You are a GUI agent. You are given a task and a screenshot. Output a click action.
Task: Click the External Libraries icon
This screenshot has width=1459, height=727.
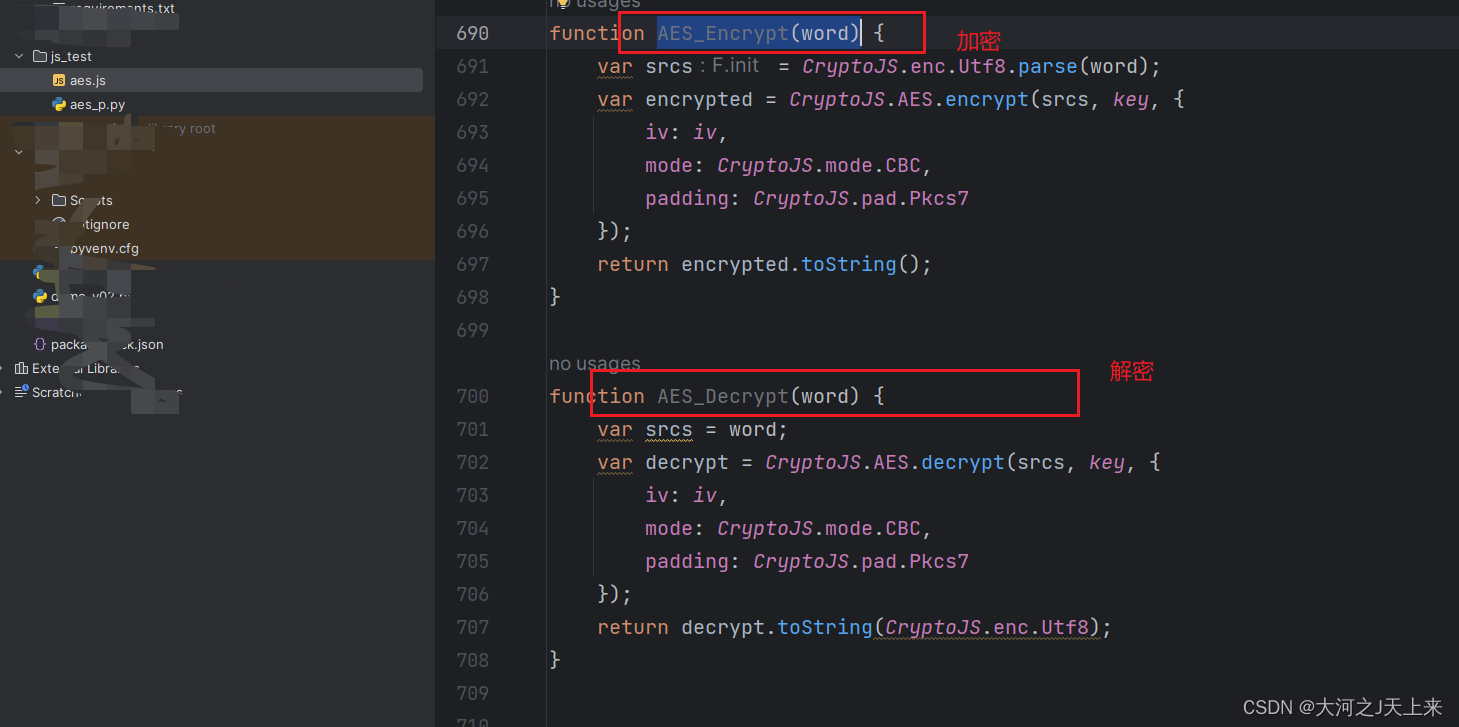[22, 368]
